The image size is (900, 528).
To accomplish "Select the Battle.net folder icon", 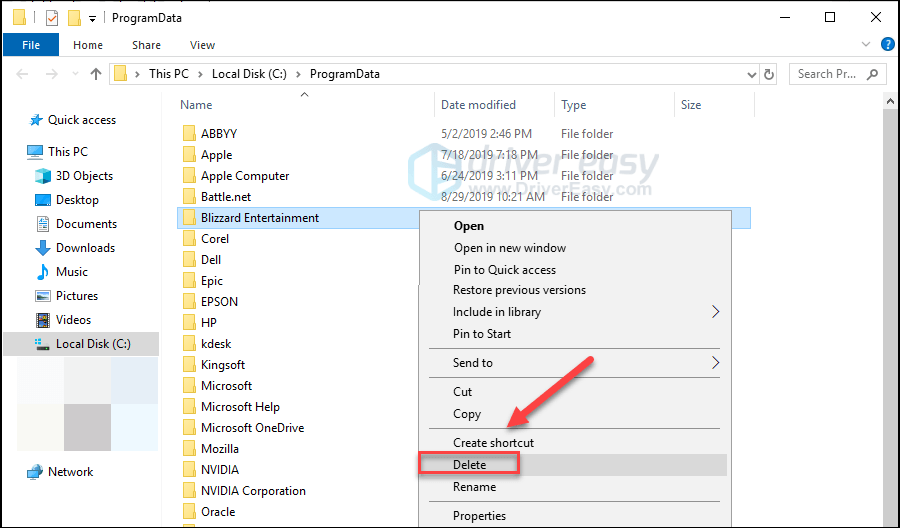I will pos(189,196).
